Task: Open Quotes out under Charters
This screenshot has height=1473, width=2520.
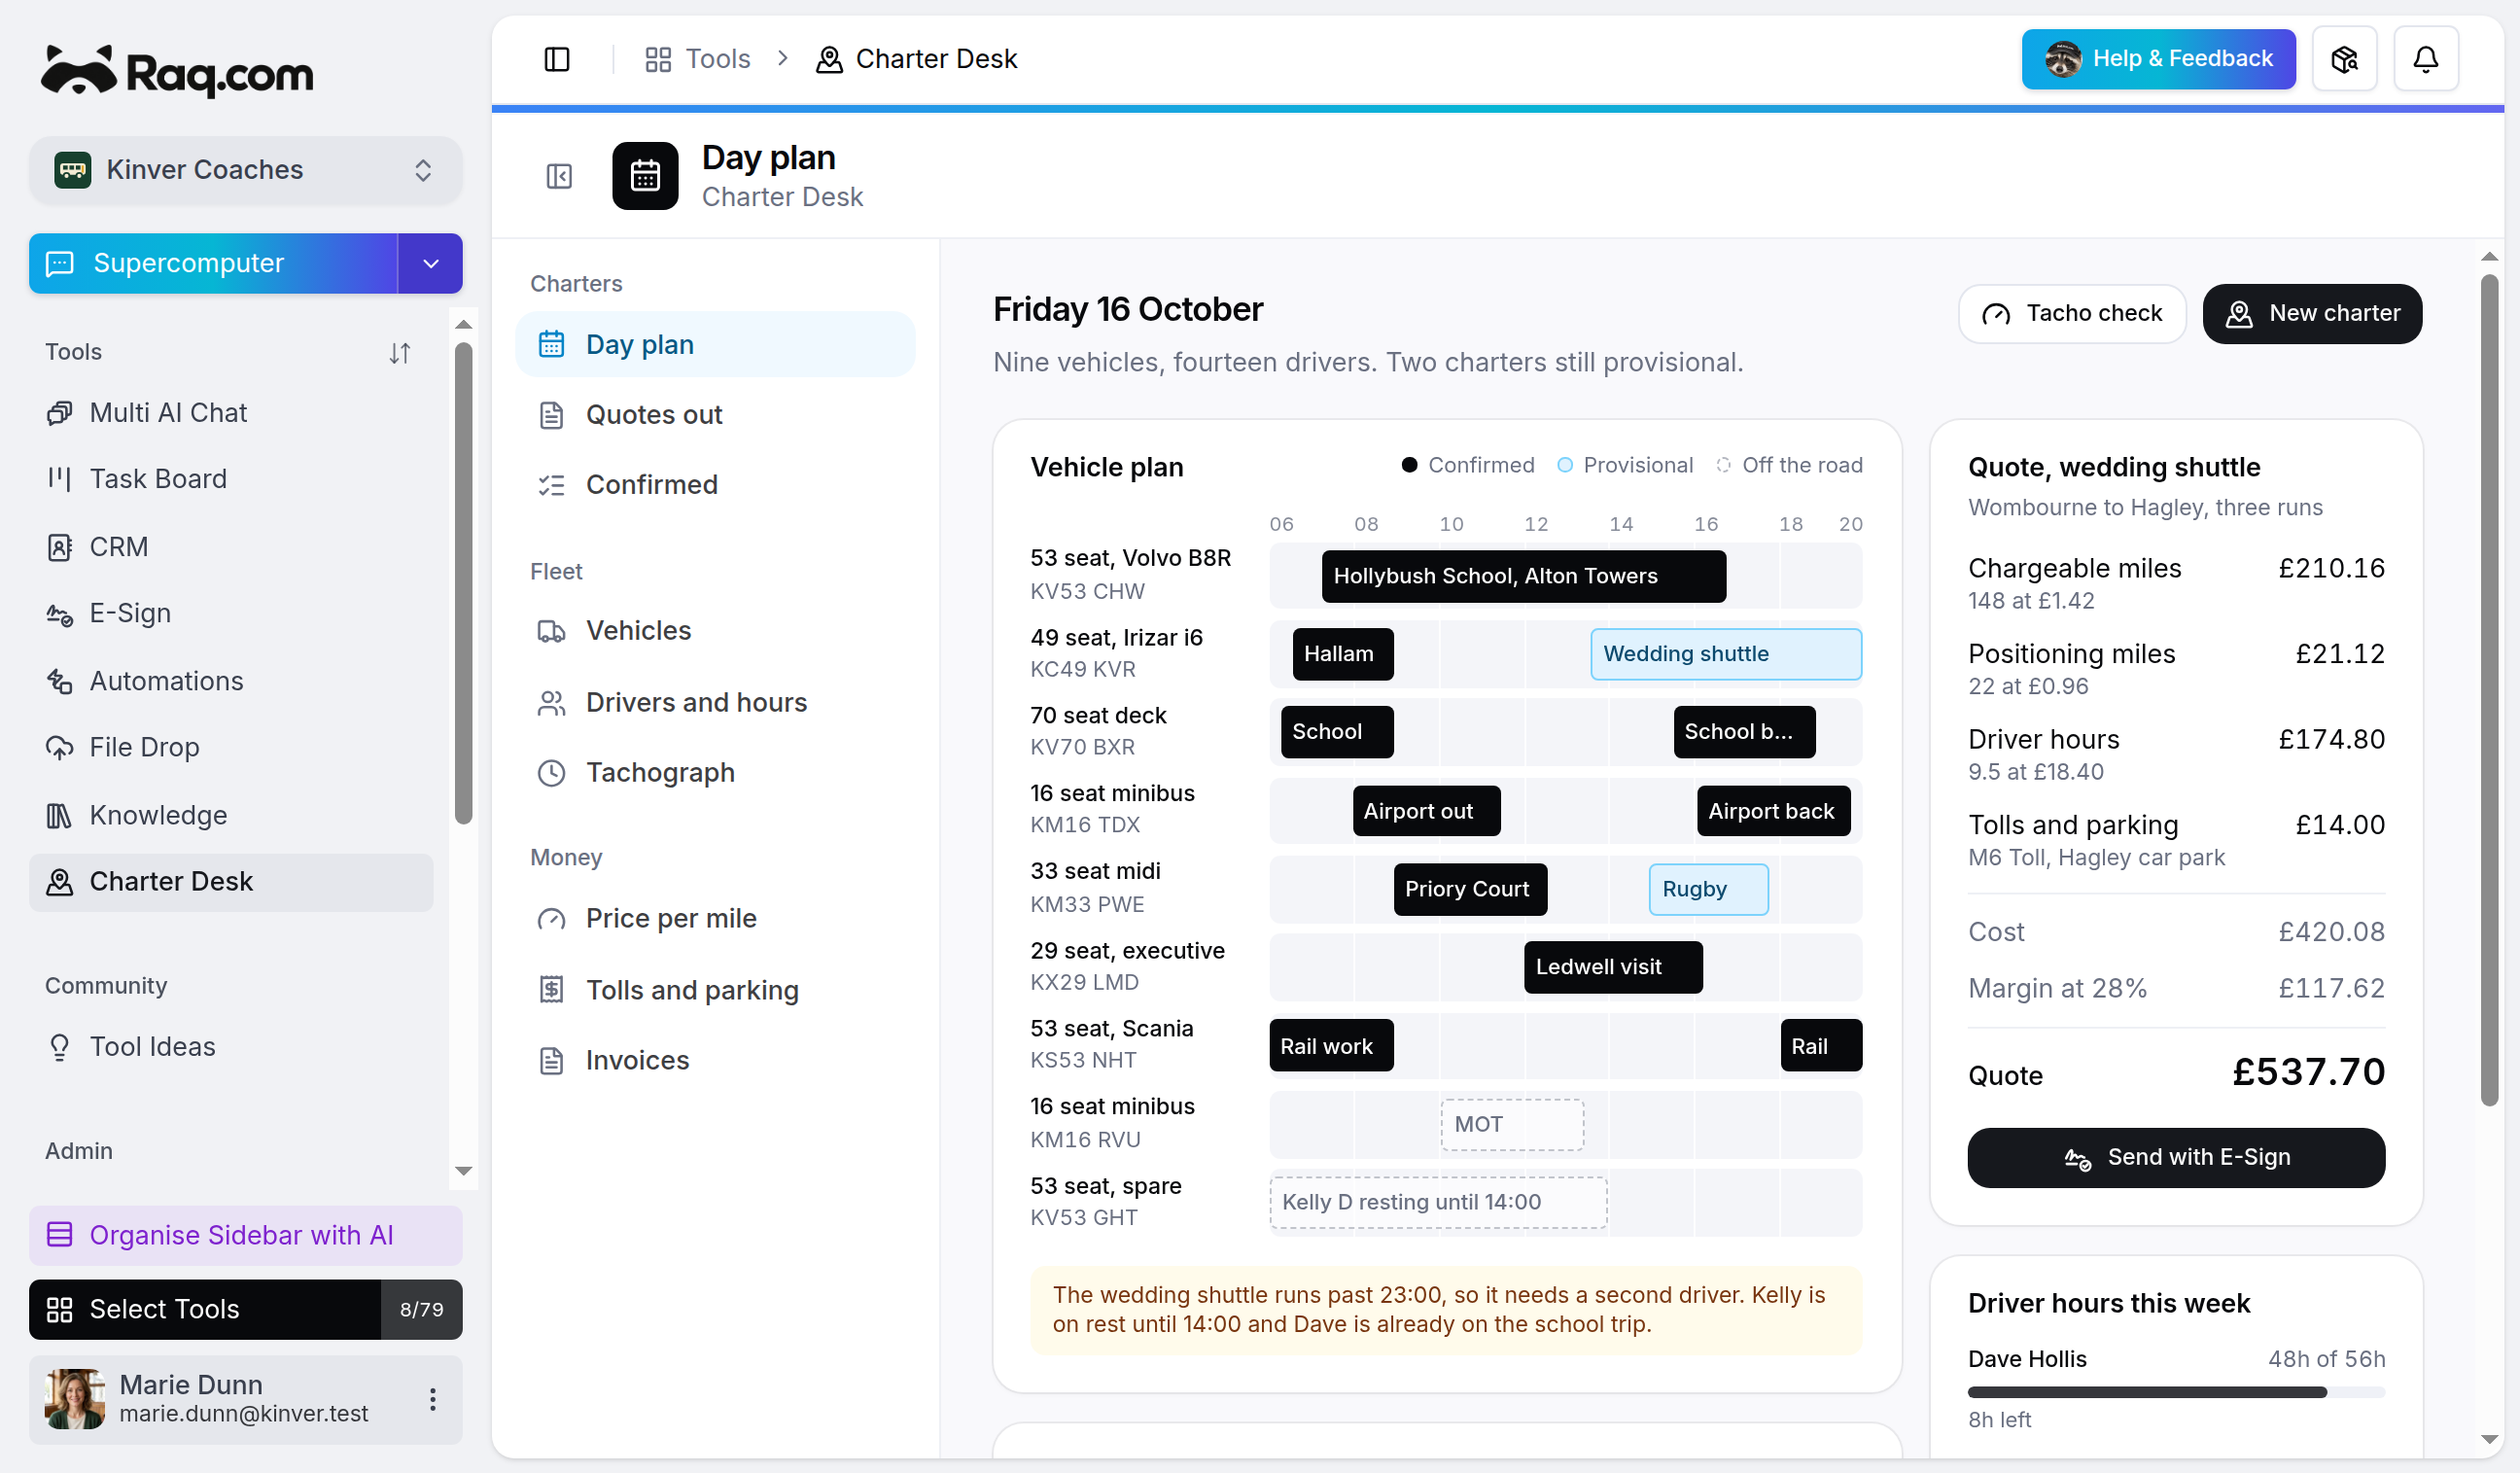Action: [715, 415]
